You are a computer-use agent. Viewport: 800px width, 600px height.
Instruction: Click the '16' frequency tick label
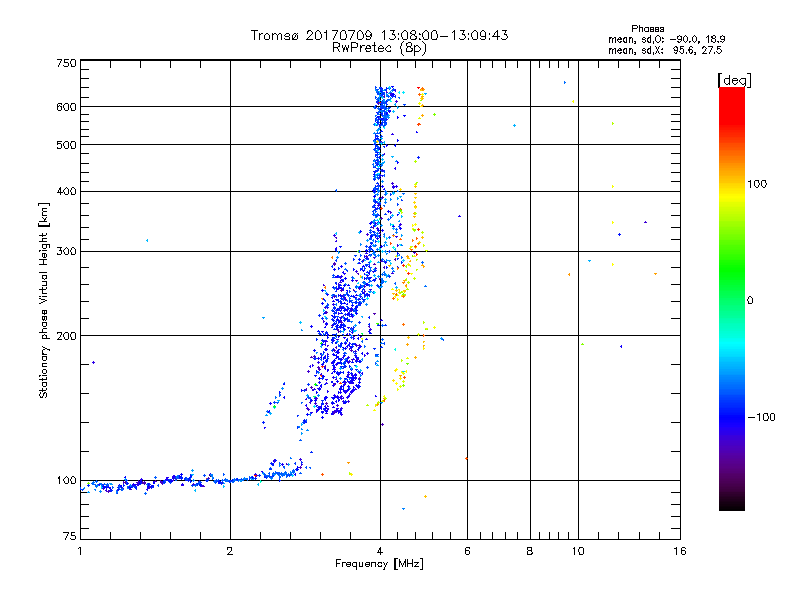coord(680,551)
